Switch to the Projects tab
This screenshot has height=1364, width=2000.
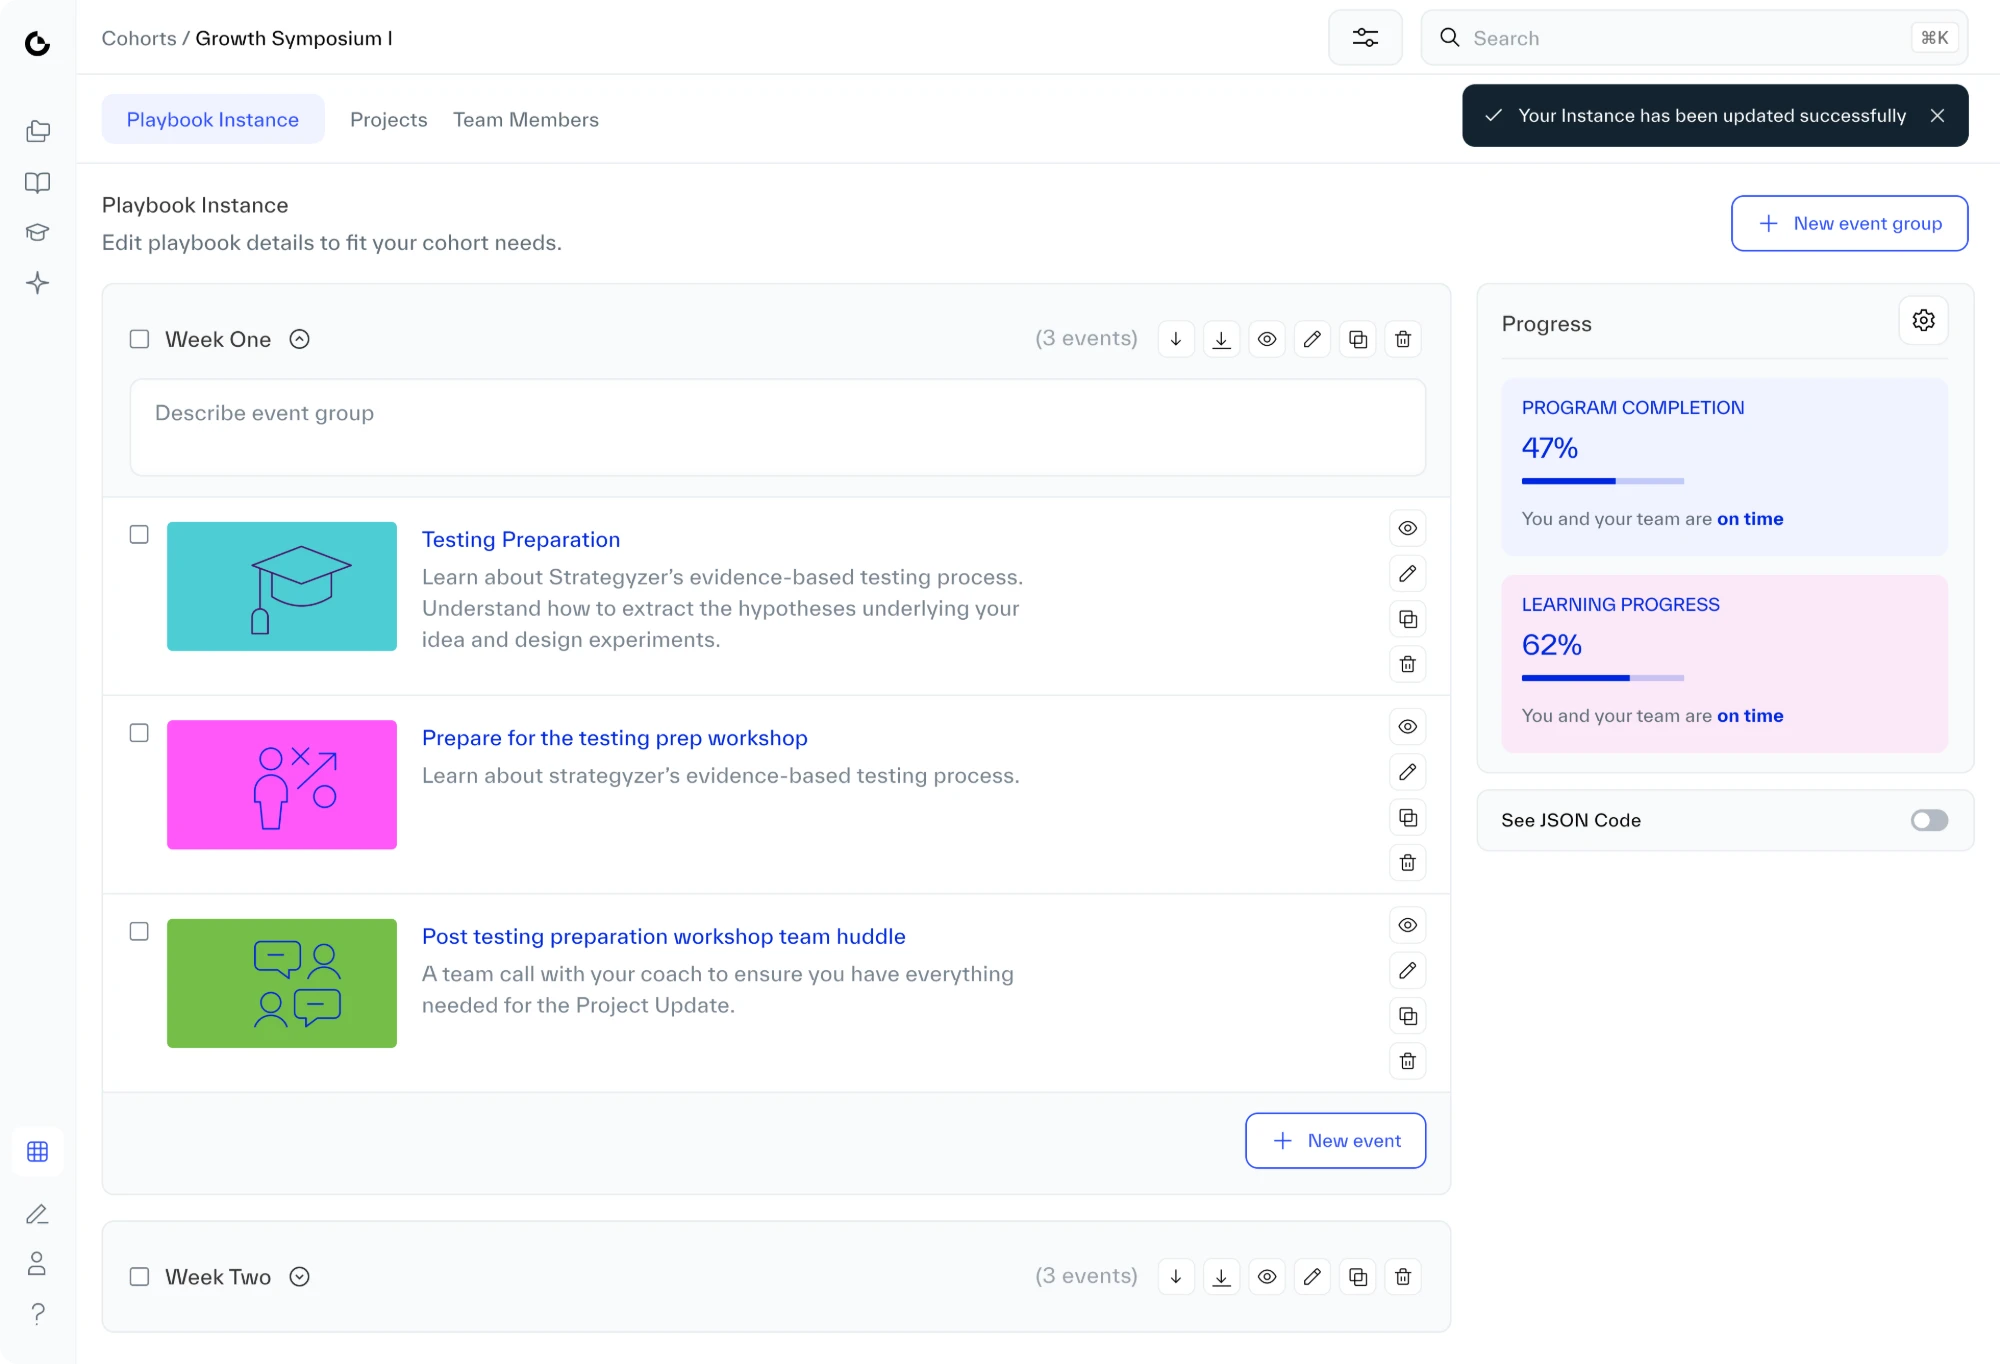(389, 119)
